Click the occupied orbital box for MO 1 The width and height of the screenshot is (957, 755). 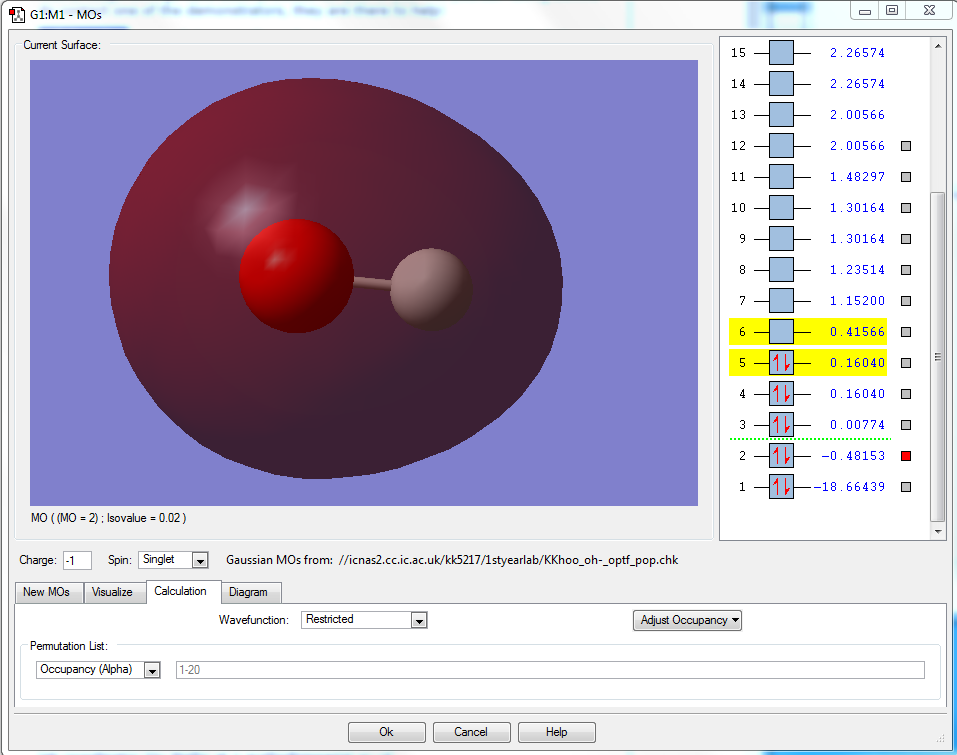pyautogui.click(x=781, y=487)
